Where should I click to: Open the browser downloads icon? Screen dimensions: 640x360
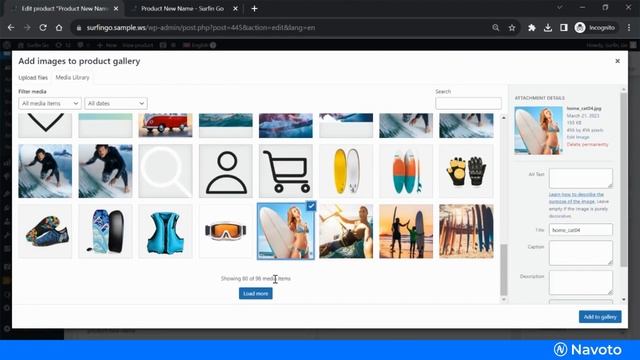pyautogui.click(x=548, y=28)
